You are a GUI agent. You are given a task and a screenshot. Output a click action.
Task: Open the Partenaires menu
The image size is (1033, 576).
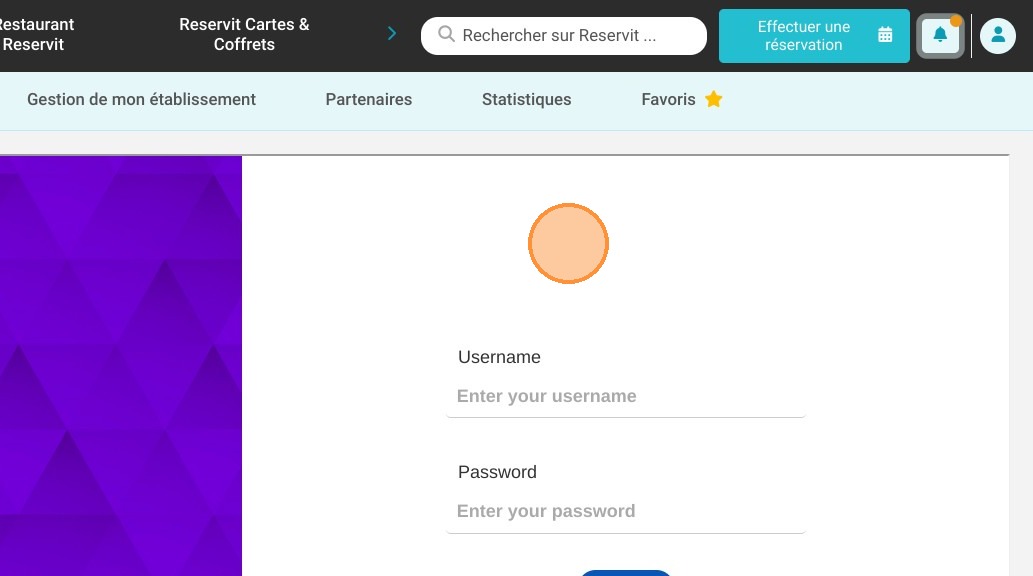pos(368,100)
